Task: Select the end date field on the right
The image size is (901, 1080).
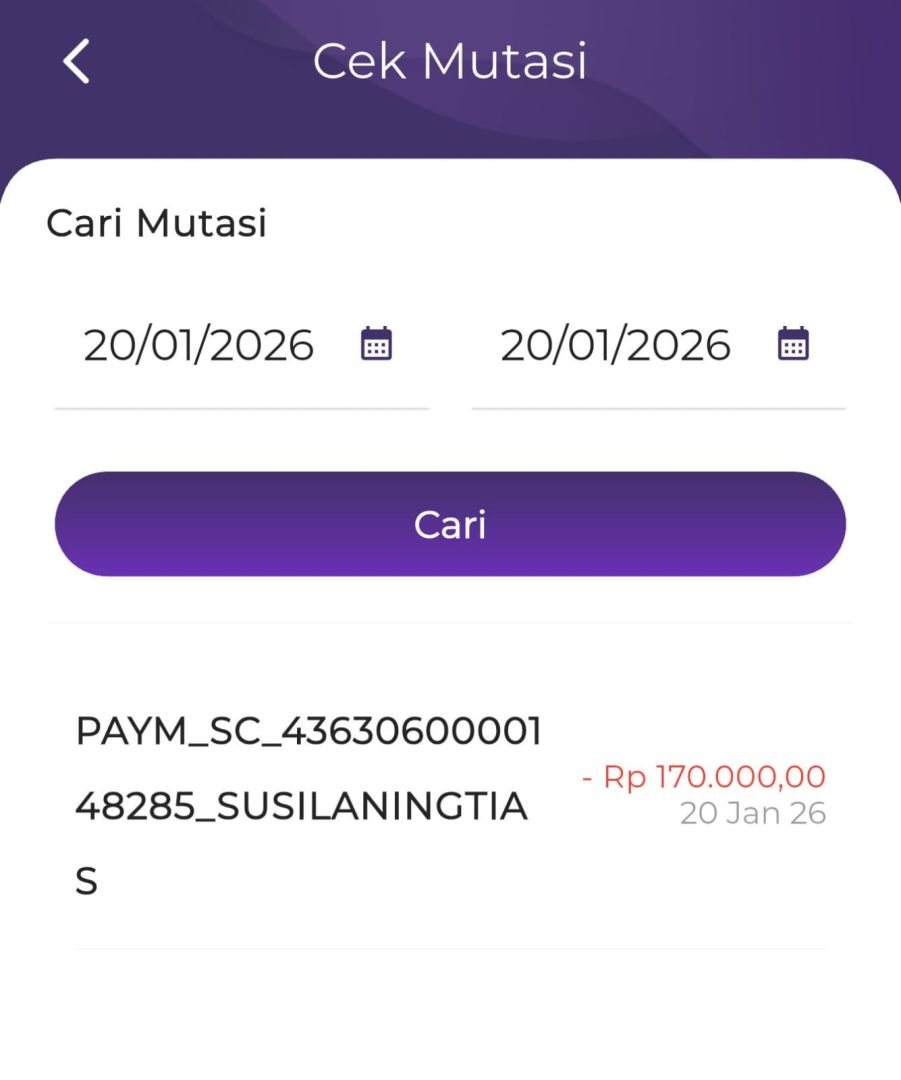Action: tap(615, 346)
